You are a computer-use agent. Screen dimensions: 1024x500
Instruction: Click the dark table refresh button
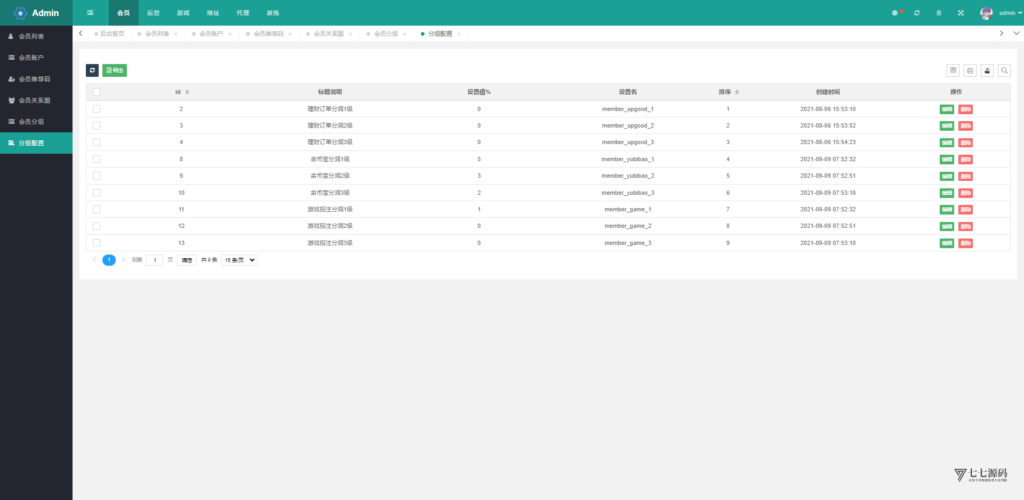(92, 70)
